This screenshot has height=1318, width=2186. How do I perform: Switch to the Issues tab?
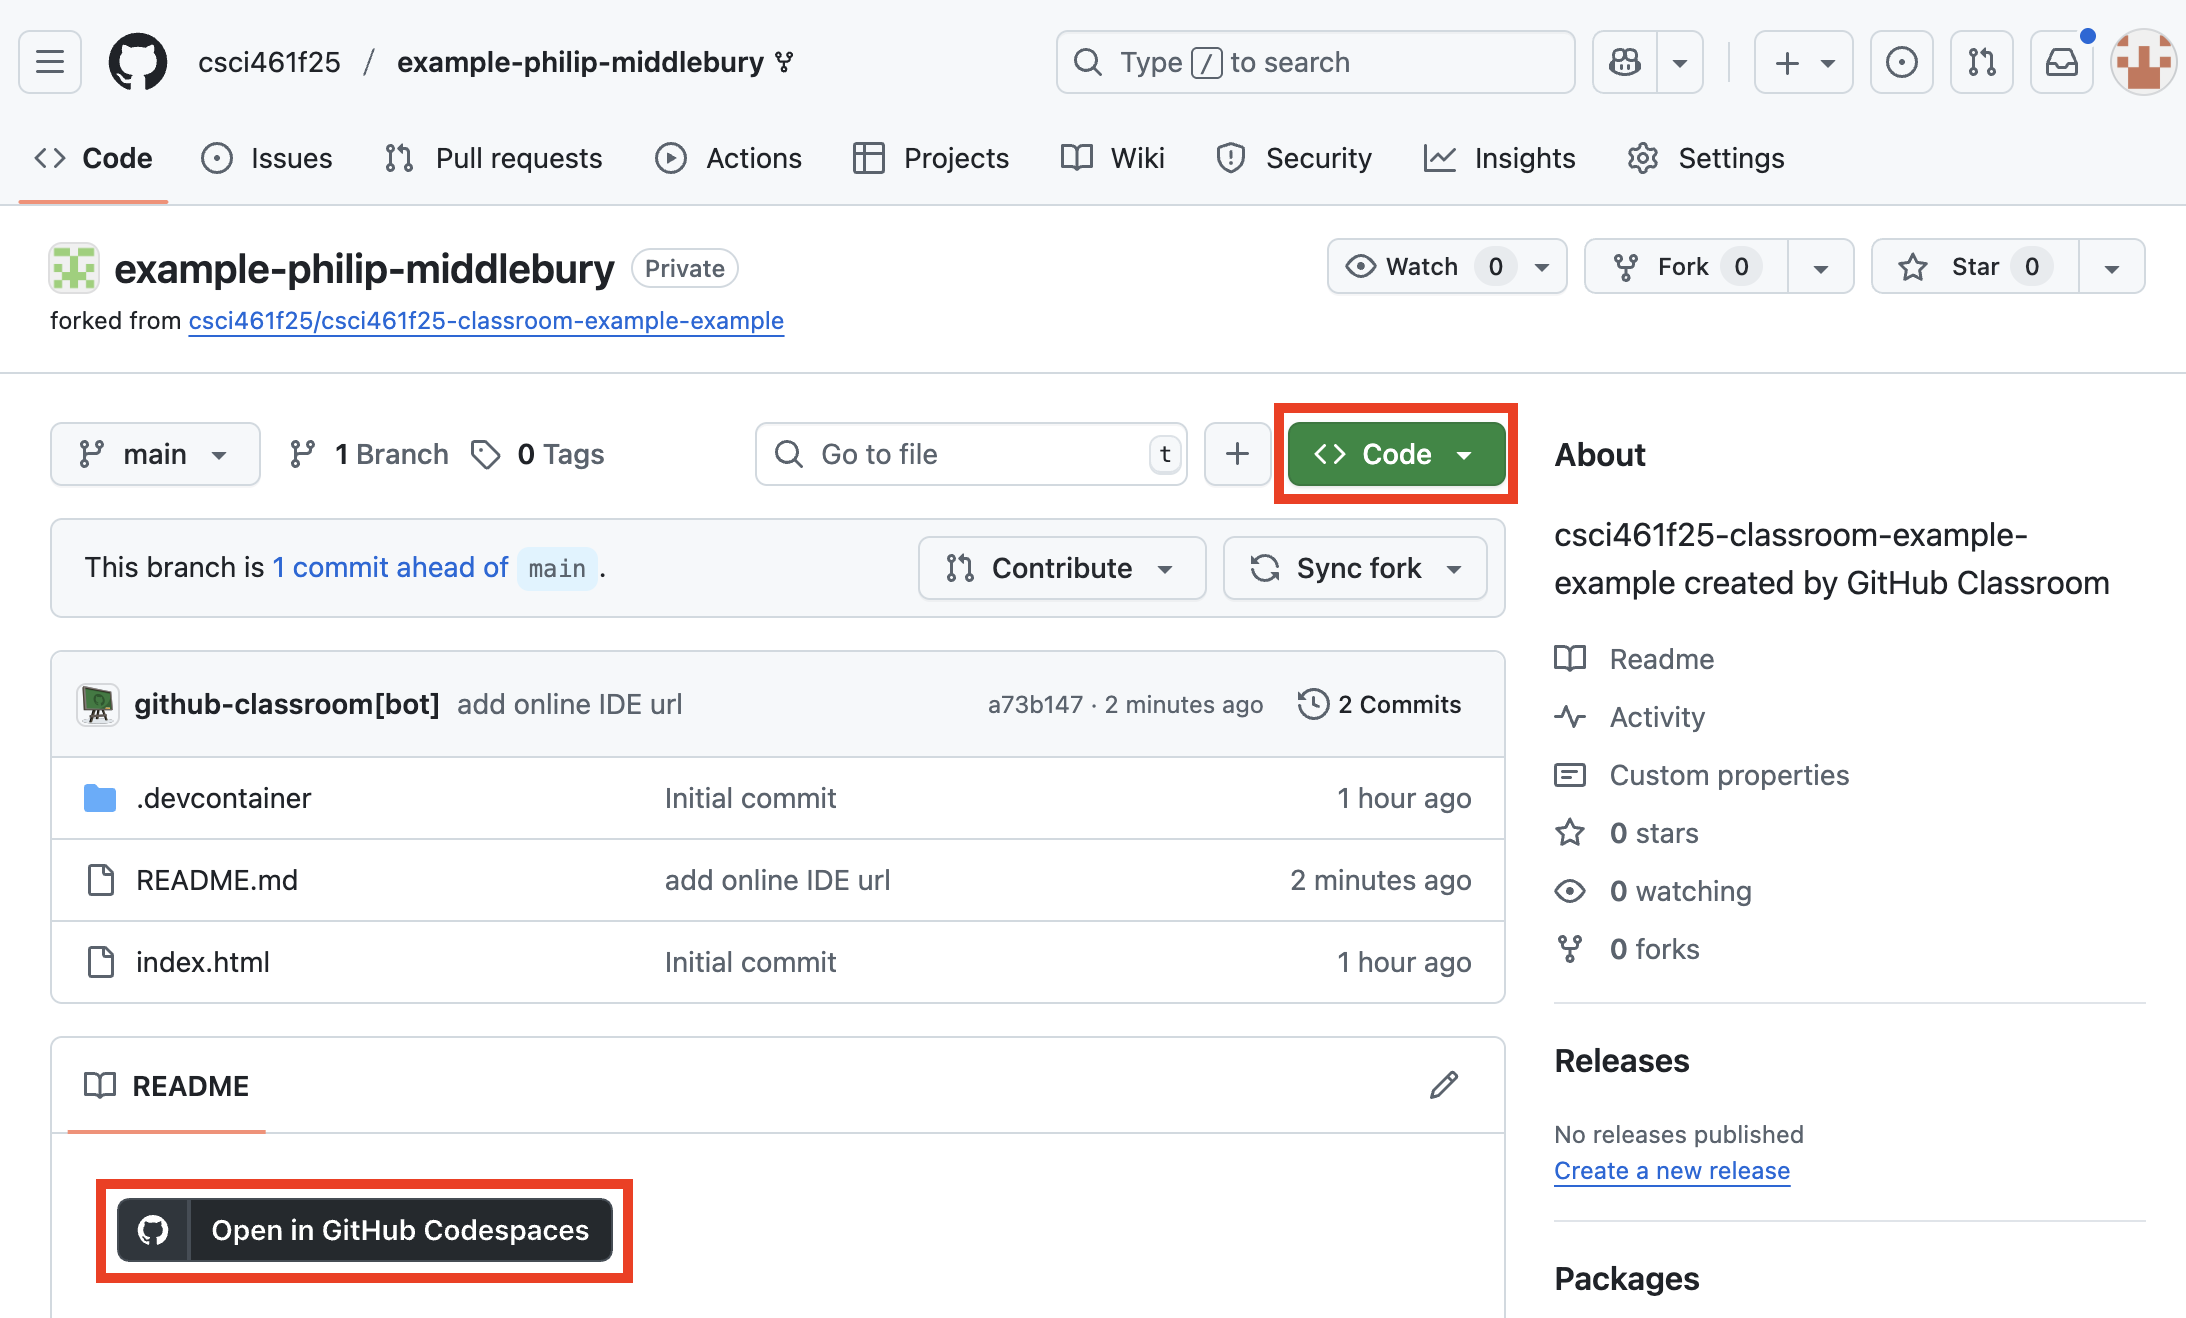click(x=267, y=158)
